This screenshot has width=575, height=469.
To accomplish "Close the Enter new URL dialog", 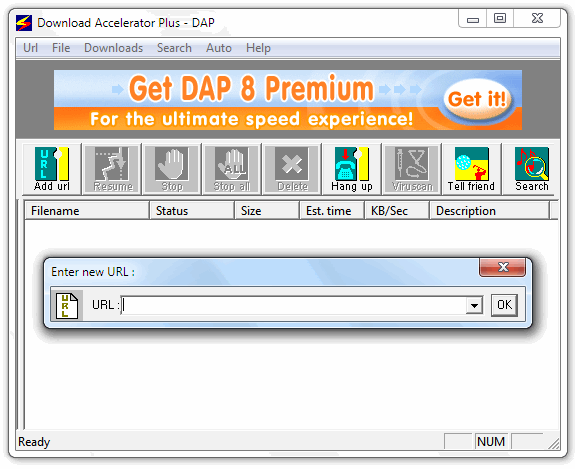I will click(x=502, y=267).
